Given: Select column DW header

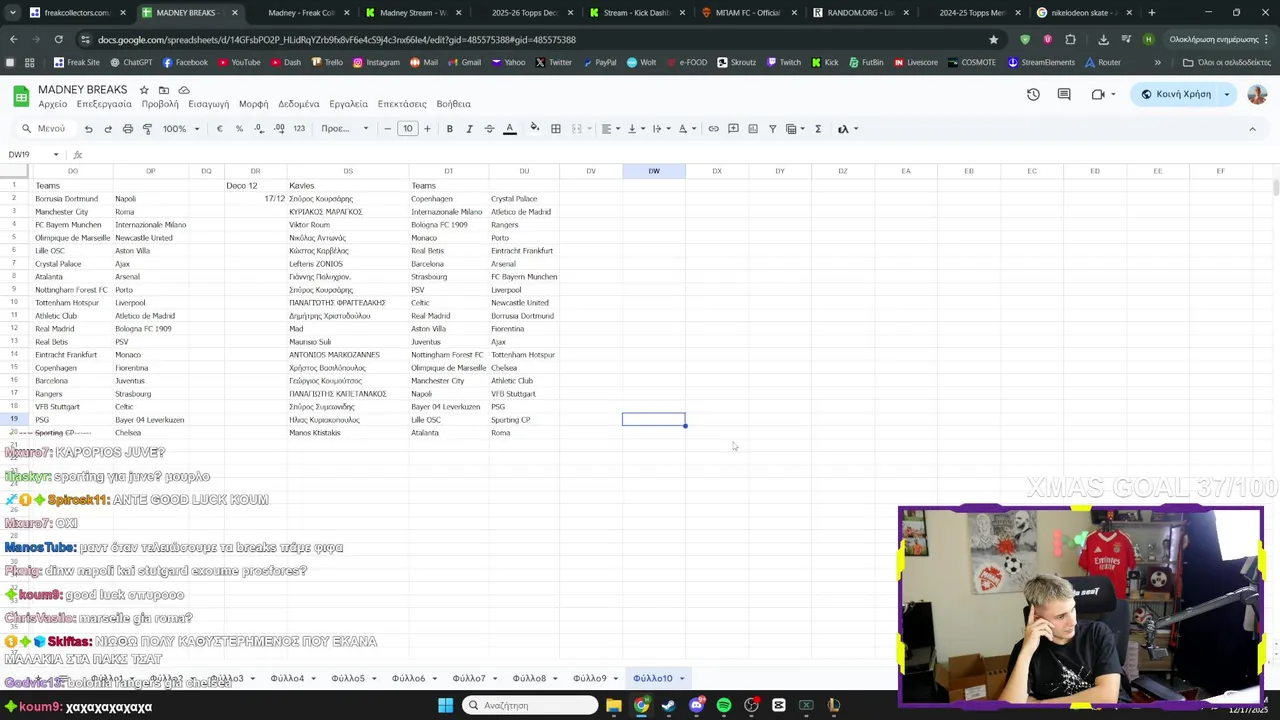Looking at the screenshot, I should (654, 171).
